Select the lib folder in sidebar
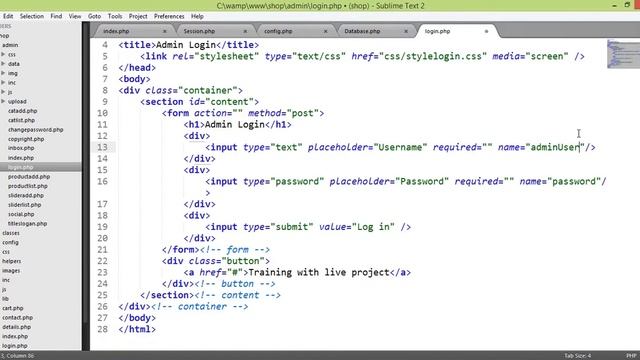 [5, 298]
